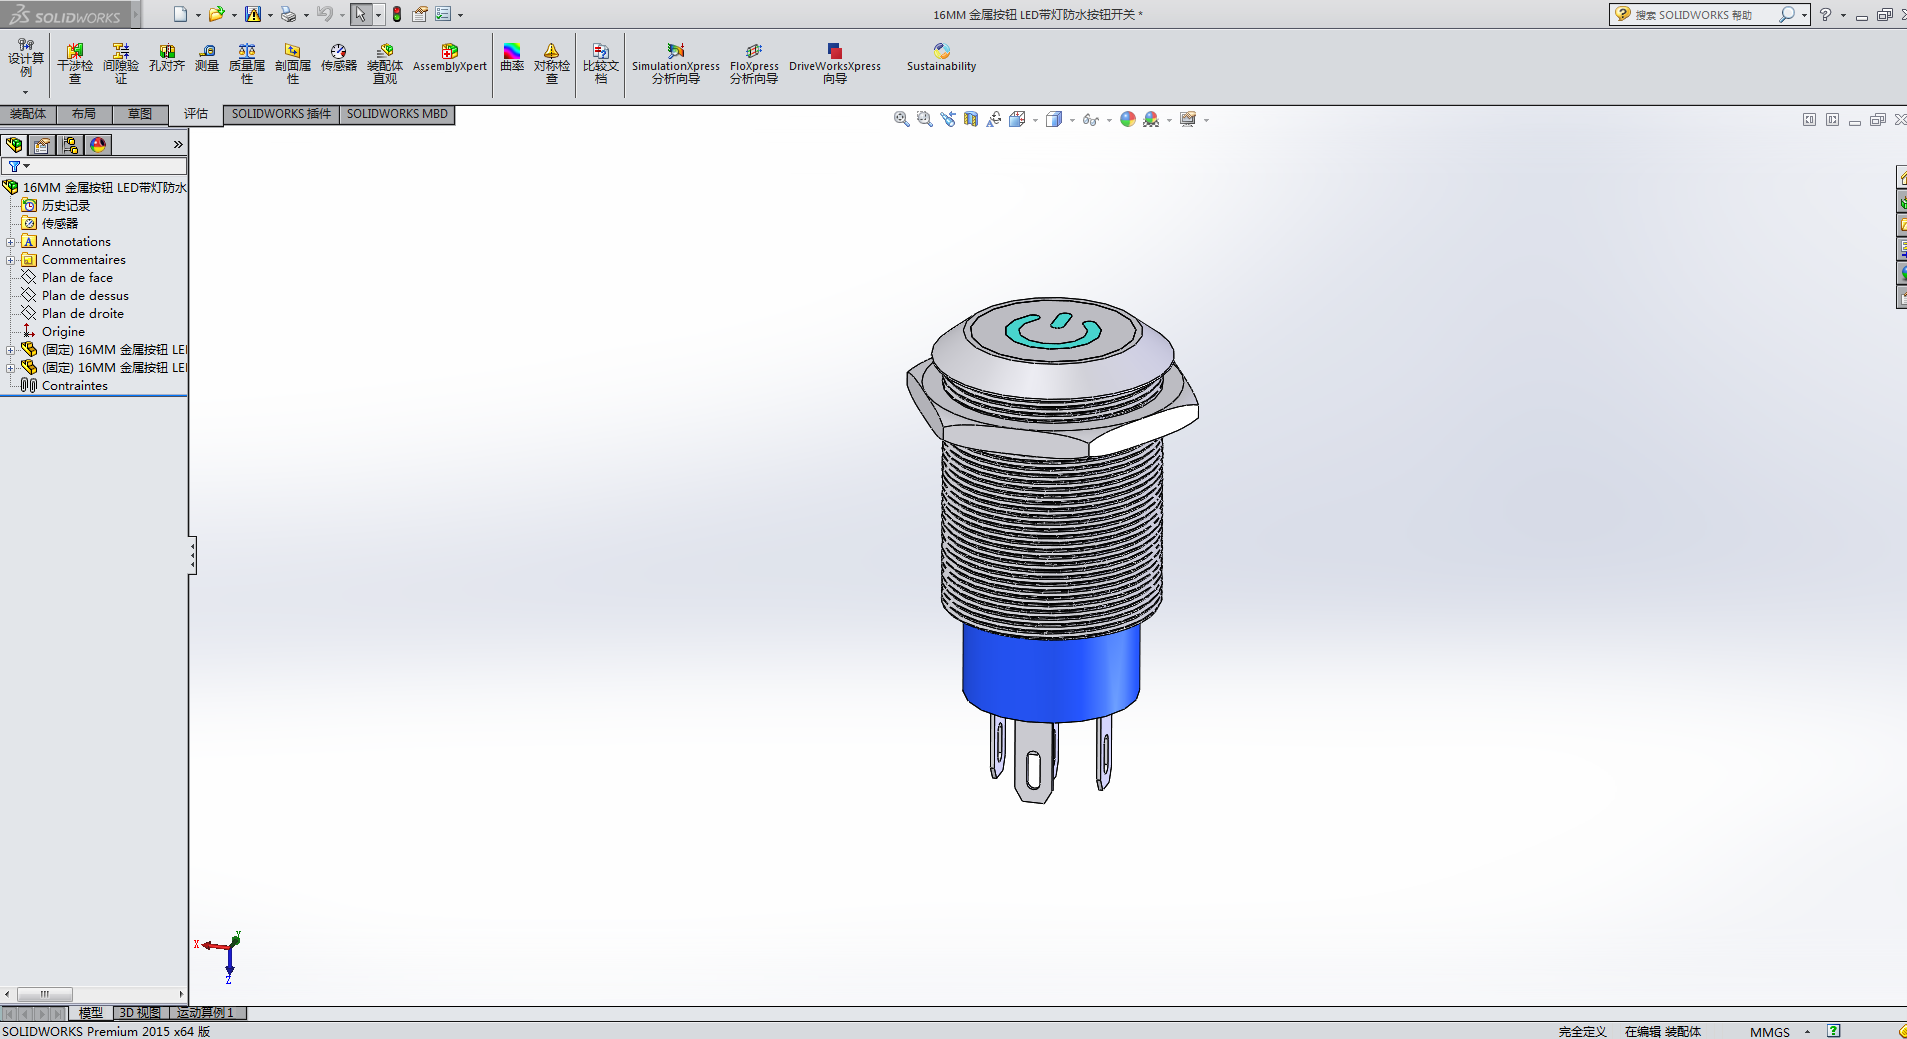Toggle the 曲率 curvature display

click(512, 59)
